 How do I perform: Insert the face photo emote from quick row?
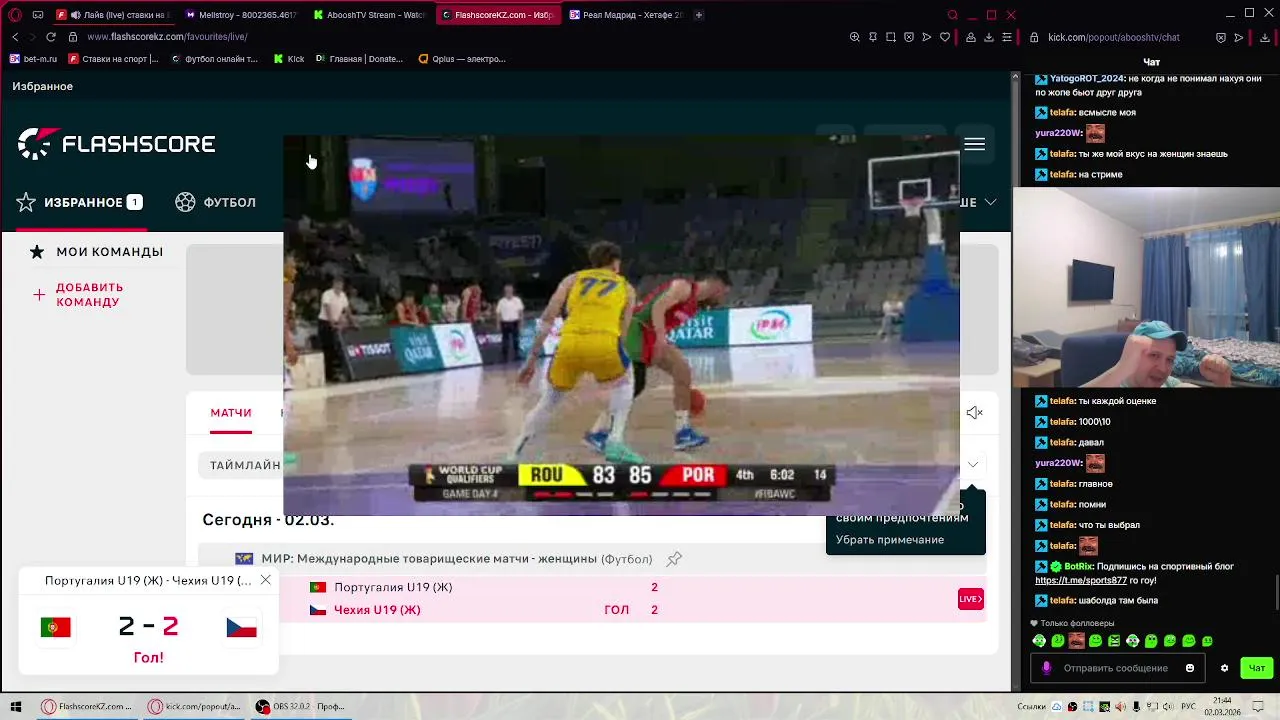pos(1076,641)
